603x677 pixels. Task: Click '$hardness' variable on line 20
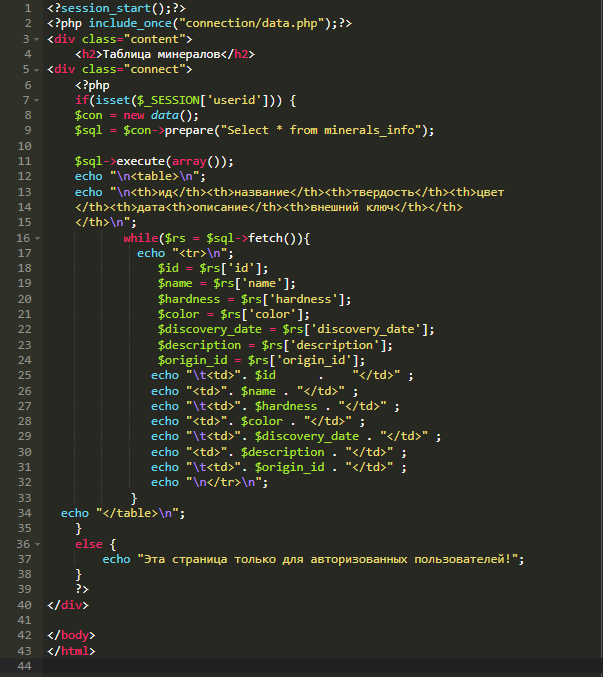[x=189, y=299]
